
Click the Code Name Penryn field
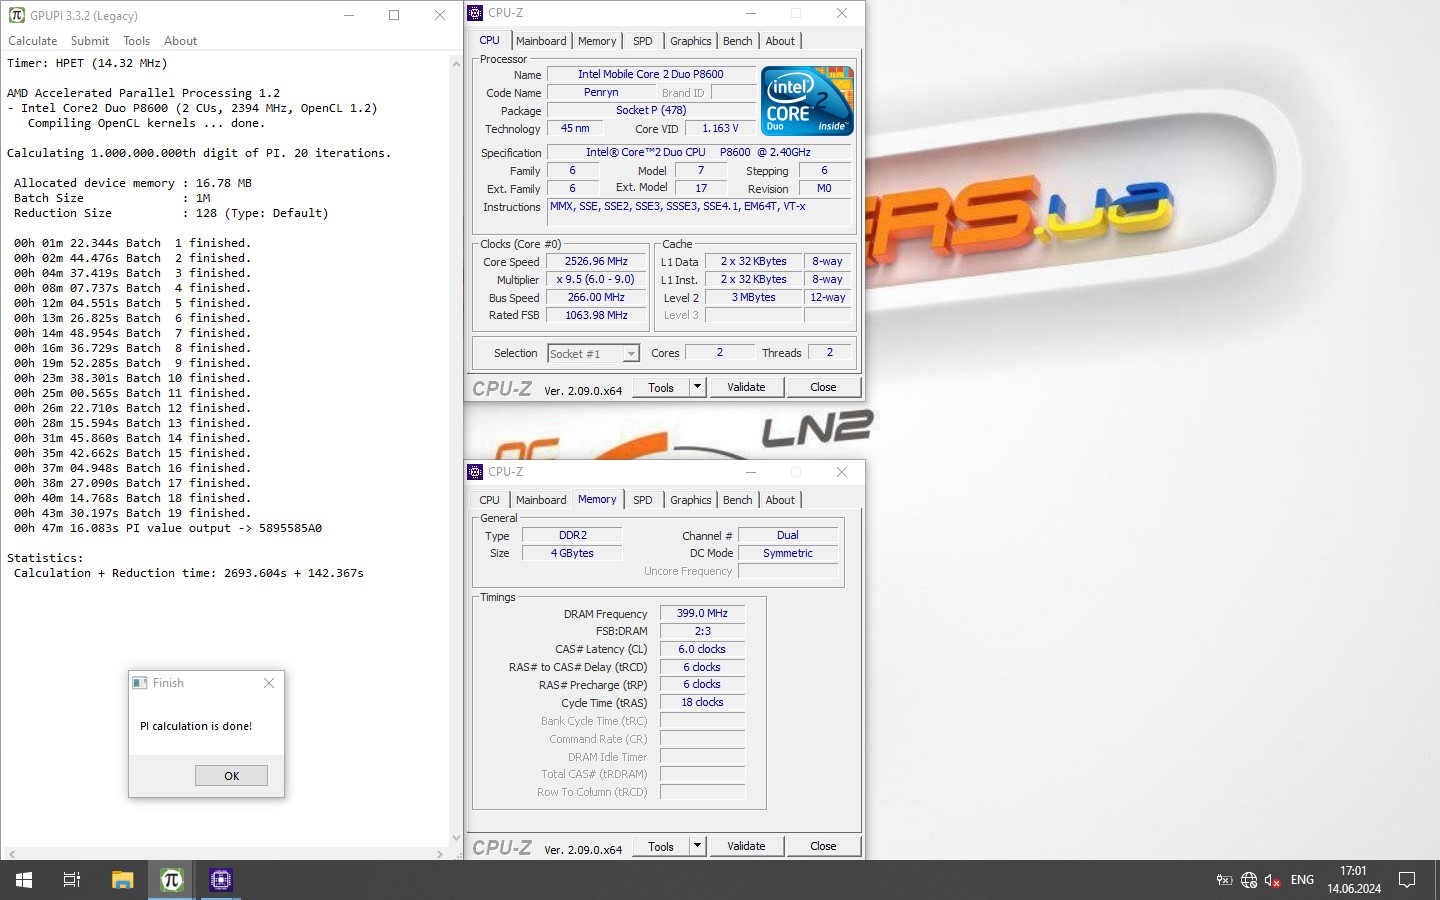pos(601,93)
